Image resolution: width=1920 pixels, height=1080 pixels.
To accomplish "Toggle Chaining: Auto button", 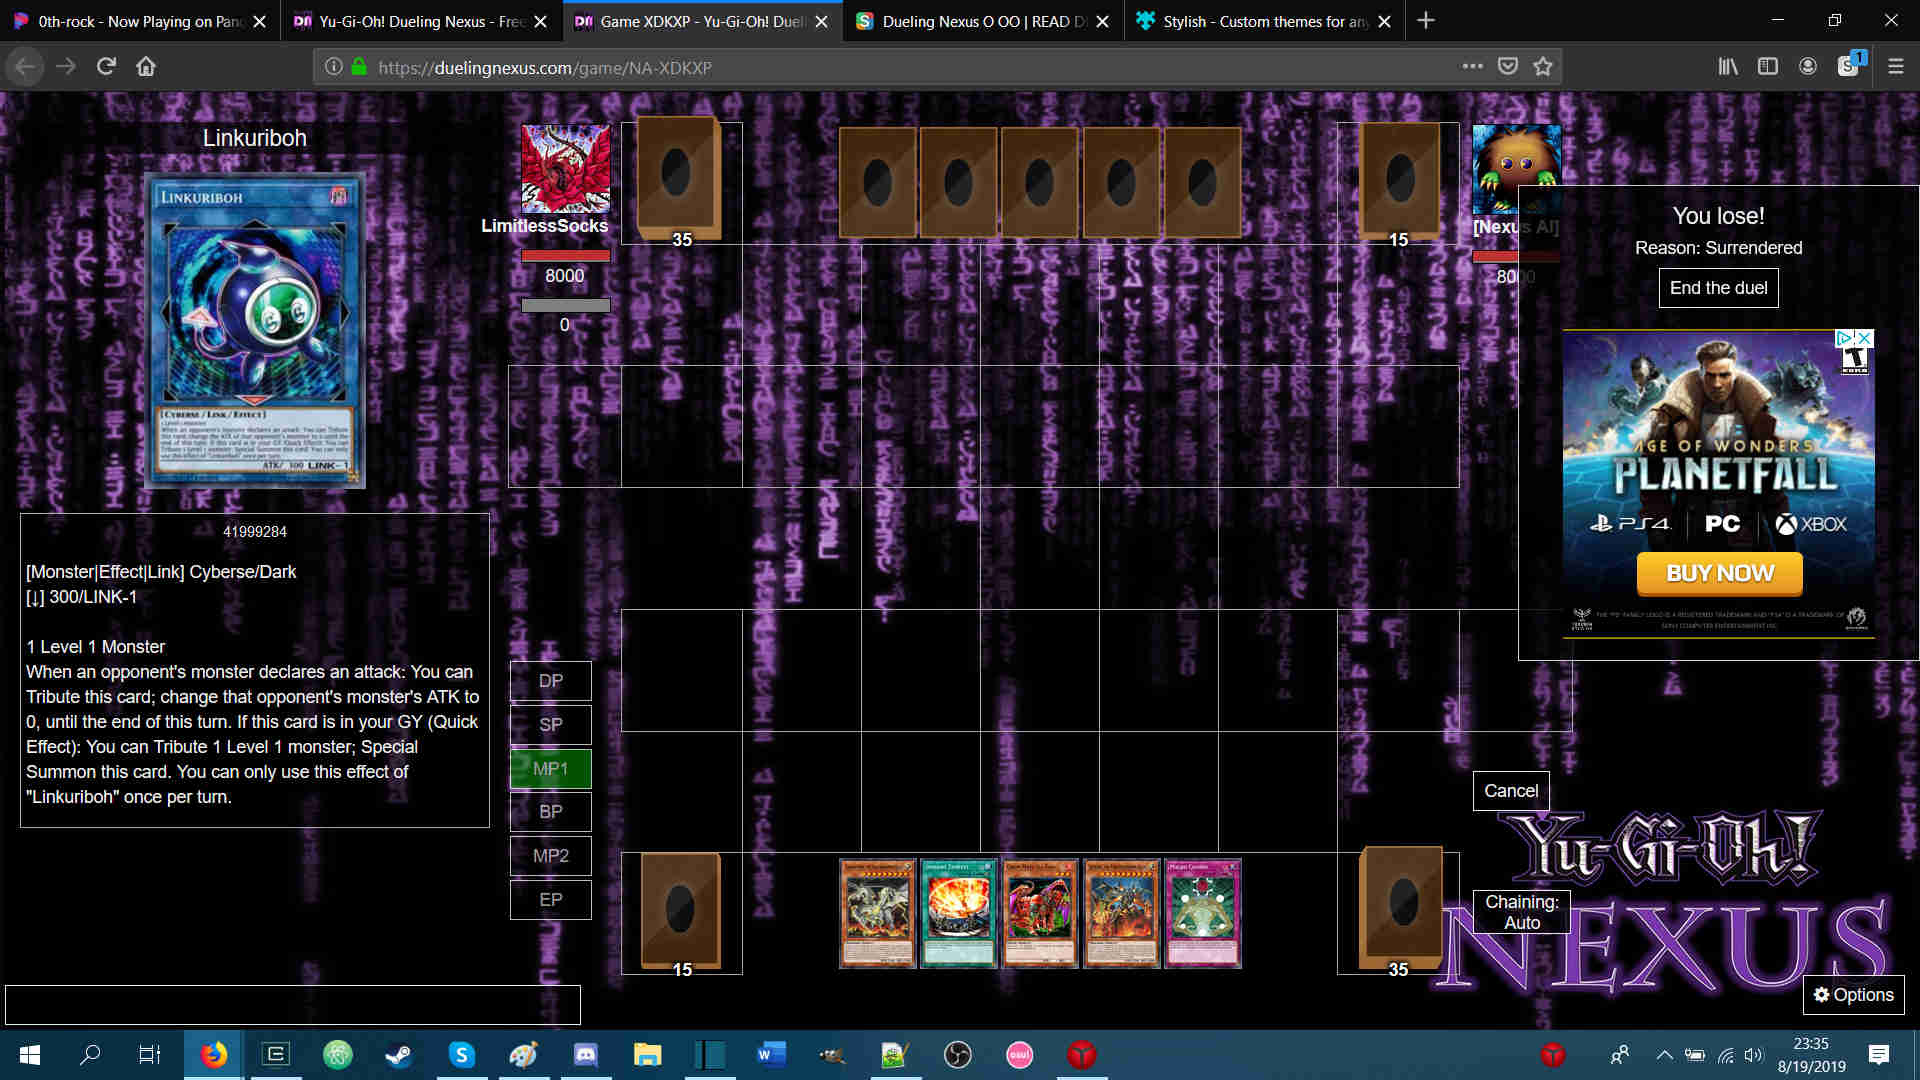I will [1521, 912].
